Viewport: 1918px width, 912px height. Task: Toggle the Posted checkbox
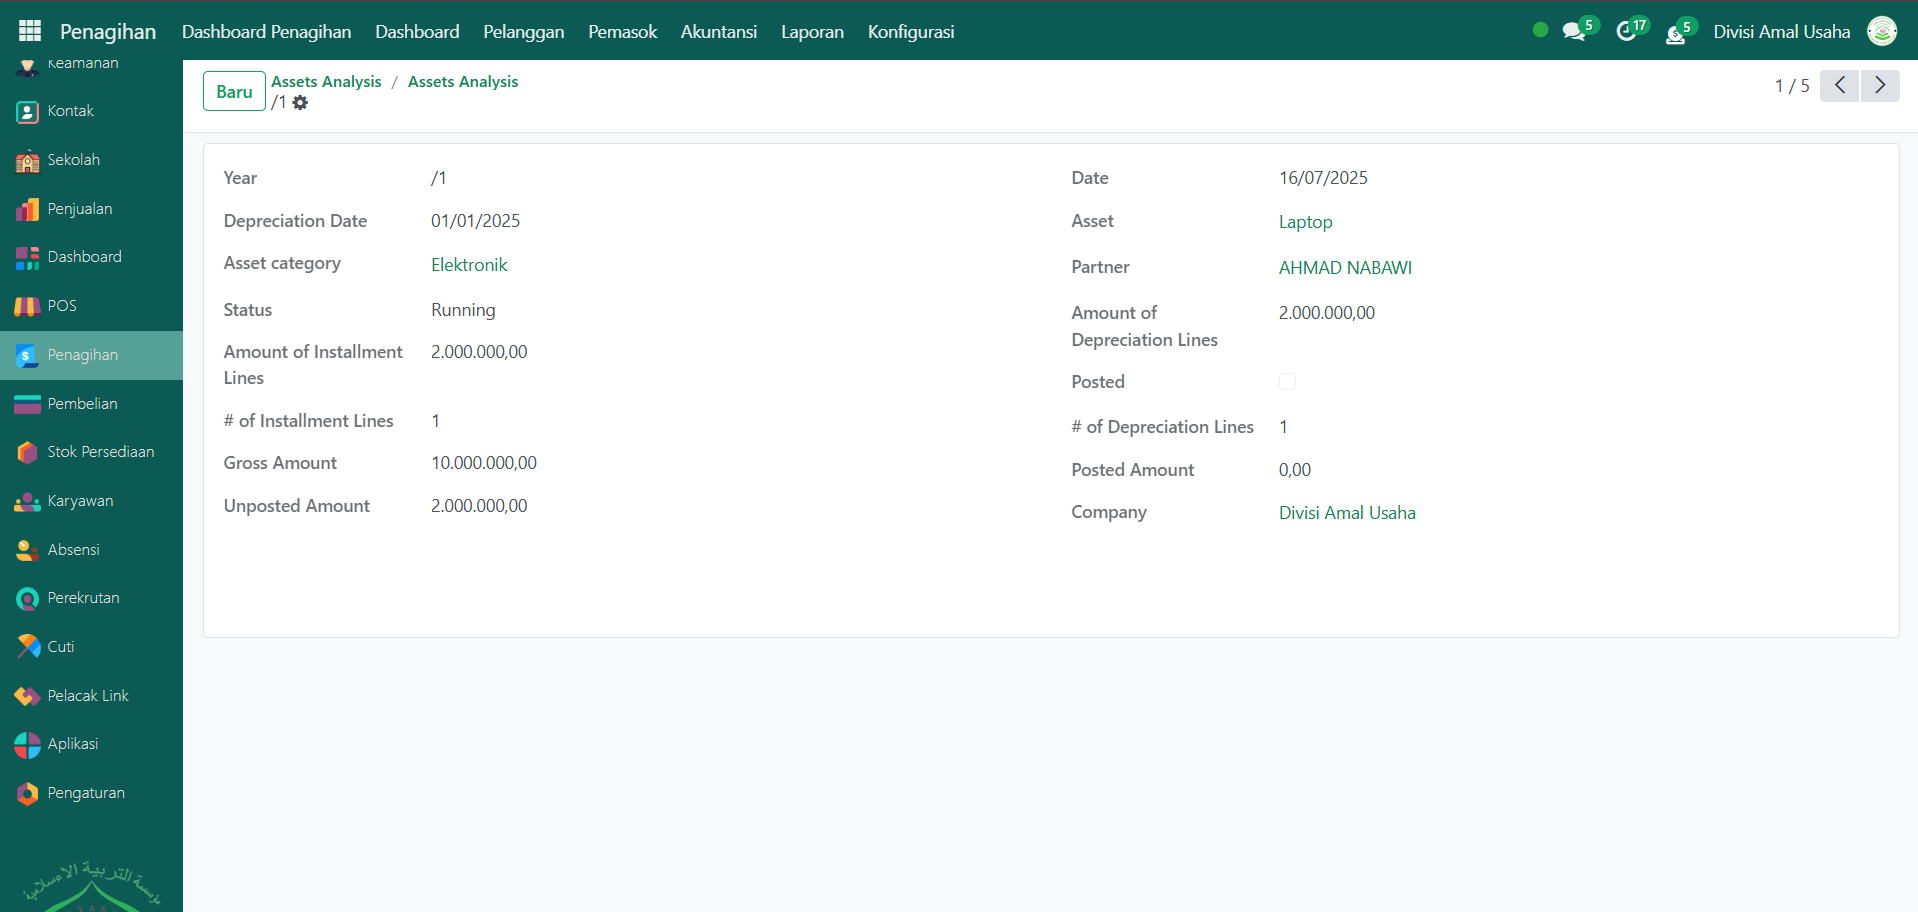[x=1287, y=382]
